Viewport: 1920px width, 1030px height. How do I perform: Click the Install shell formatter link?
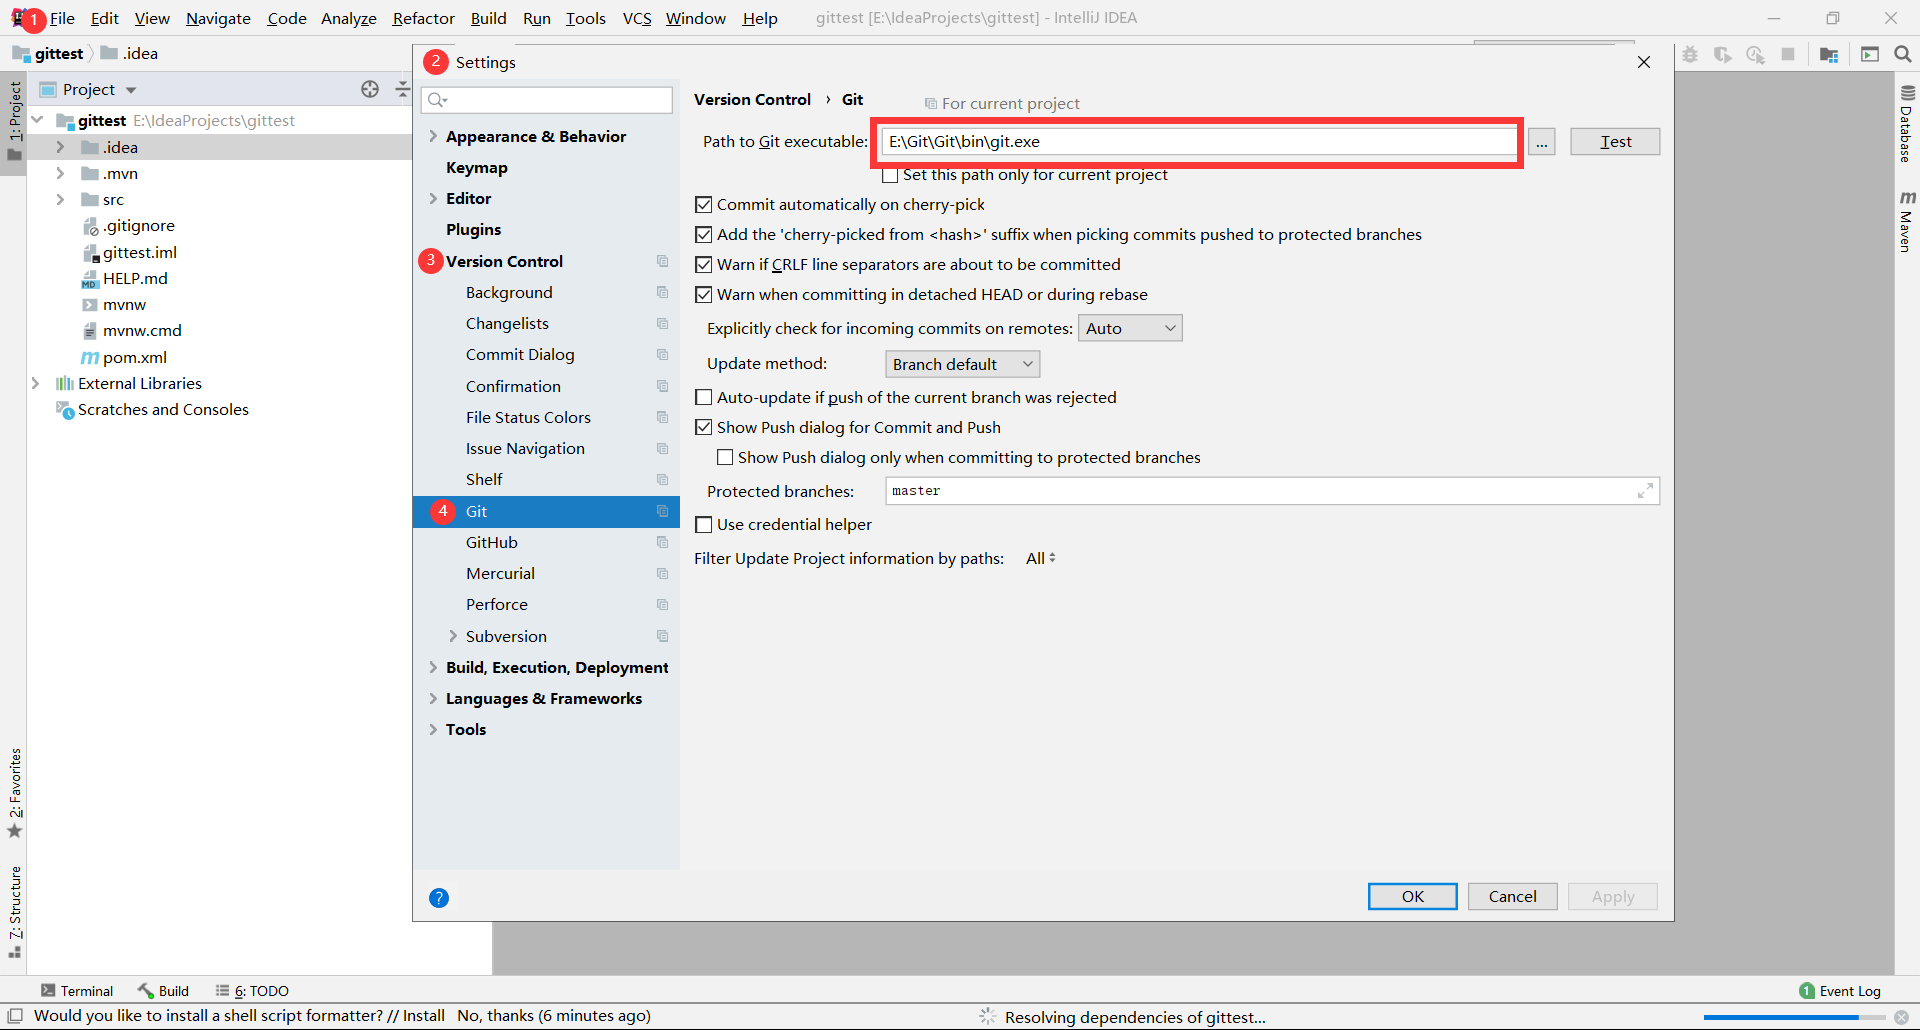pyautogui.click(x=424, y=1015)
